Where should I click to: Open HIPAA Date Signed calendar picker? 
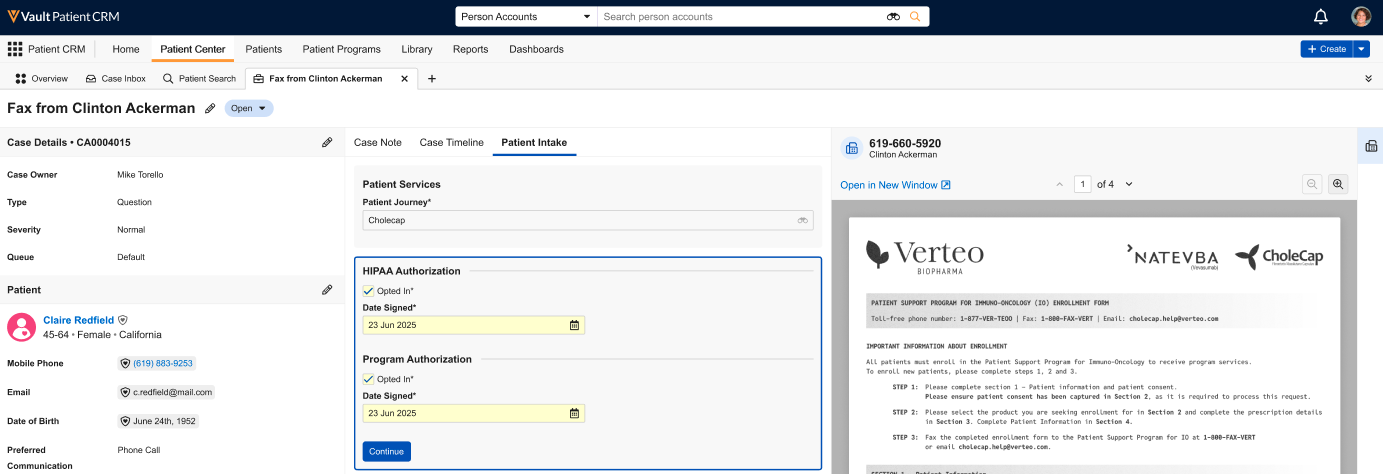tap(574, 325)
